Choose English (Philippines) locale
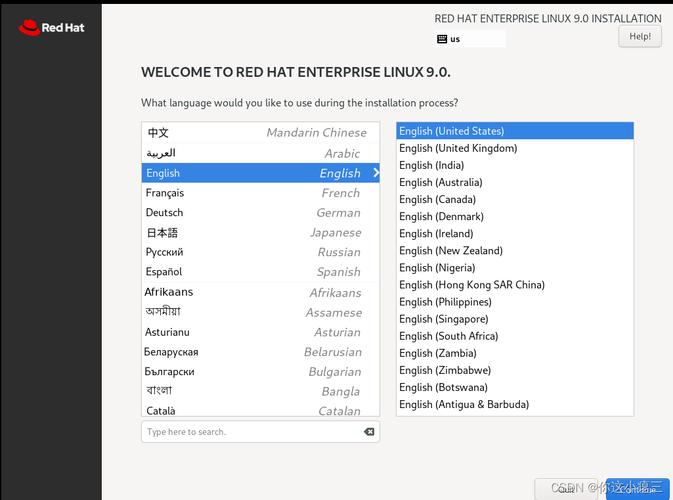 (515, 302)
